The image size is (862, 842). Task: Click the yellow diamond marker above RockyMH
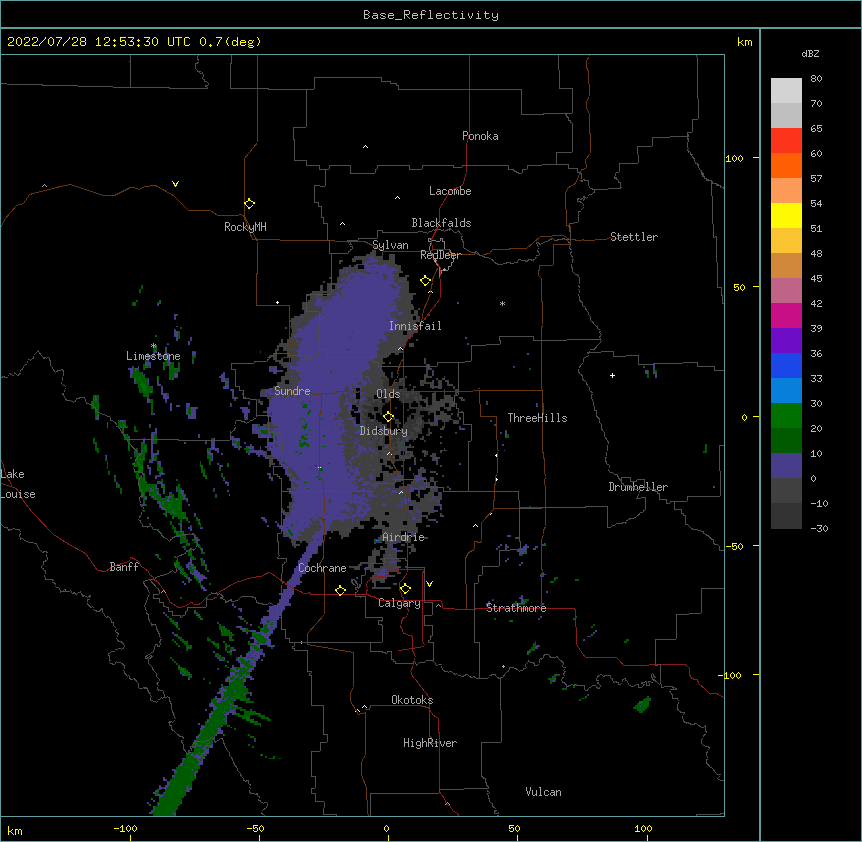click(x=250, y=204)
